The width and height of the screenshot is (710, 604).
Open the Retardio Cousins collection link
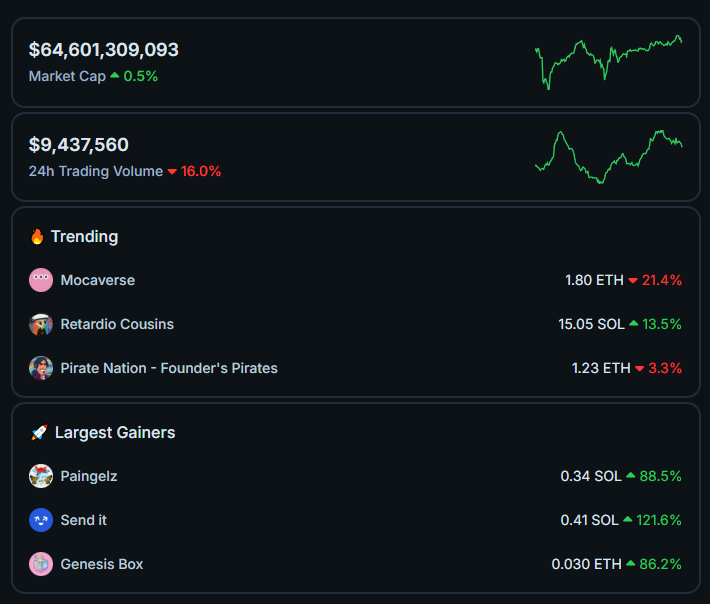coord(117,324)
